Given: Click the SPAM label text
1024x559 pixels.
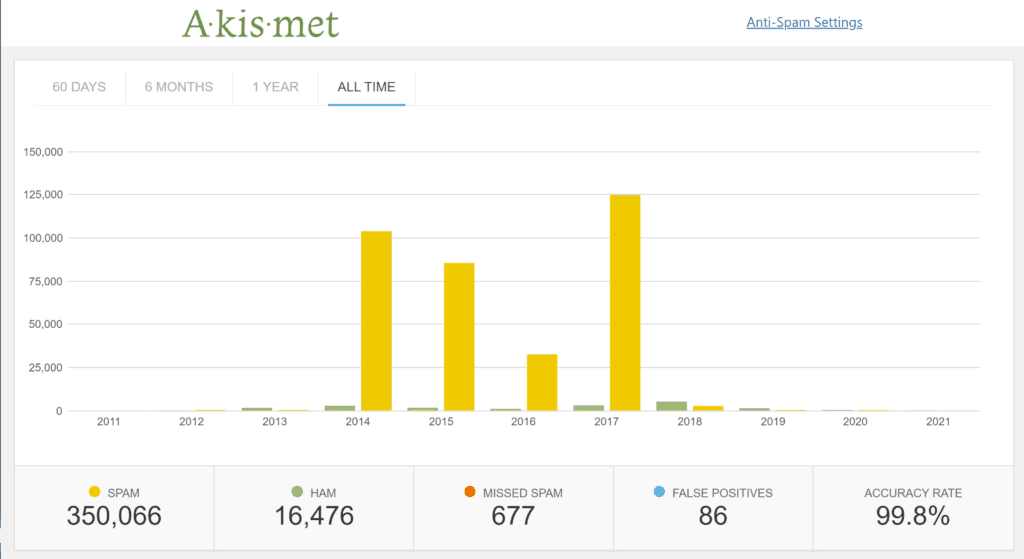Looking at the screenshot, I should click(123, 493).
